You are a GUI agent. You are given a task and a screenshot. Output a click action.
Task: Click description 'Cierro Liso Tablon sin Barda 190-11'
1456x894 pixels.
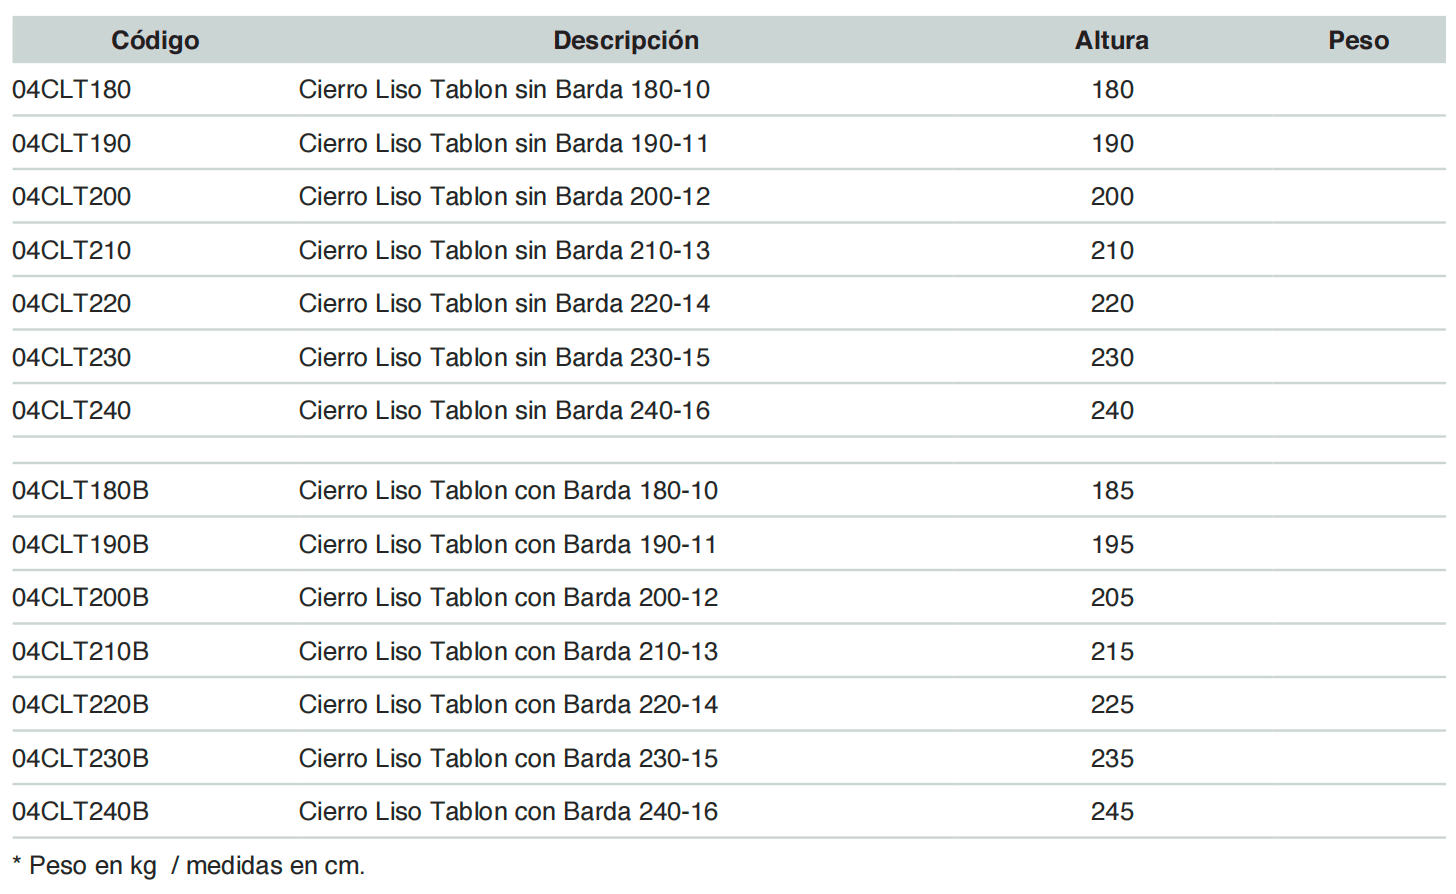tap(504, 144)
